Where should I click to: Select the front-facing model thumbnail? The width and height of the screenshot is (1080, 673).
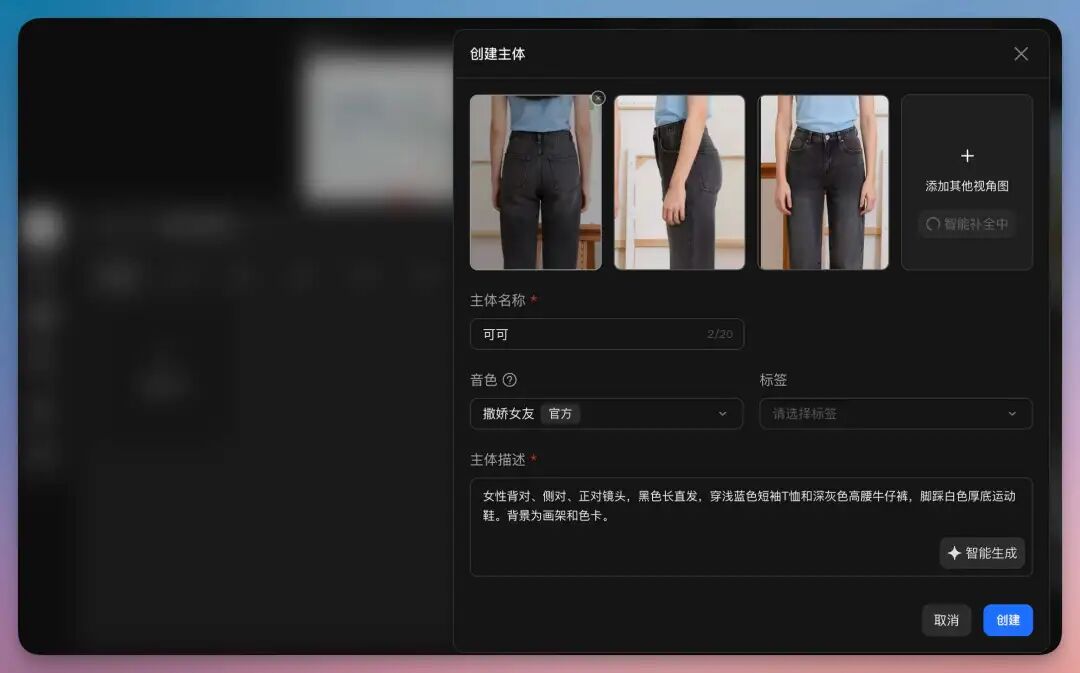click(823, 181)
